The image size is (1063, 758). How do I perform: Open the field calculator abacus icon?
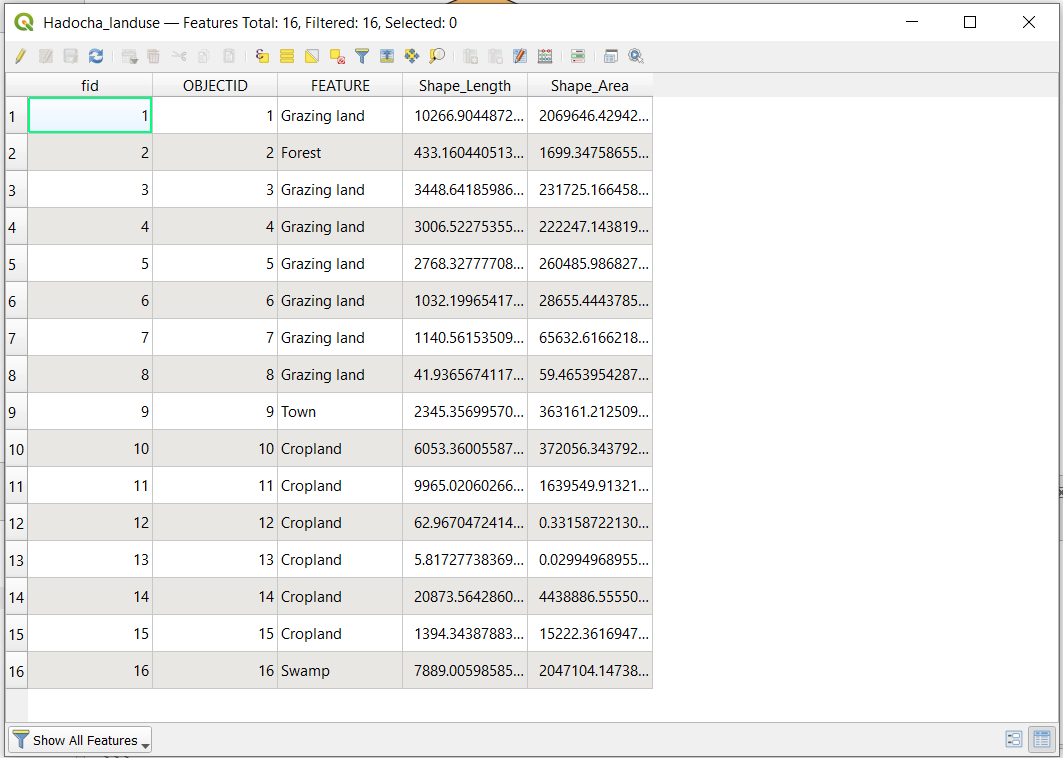coord(545,56)
